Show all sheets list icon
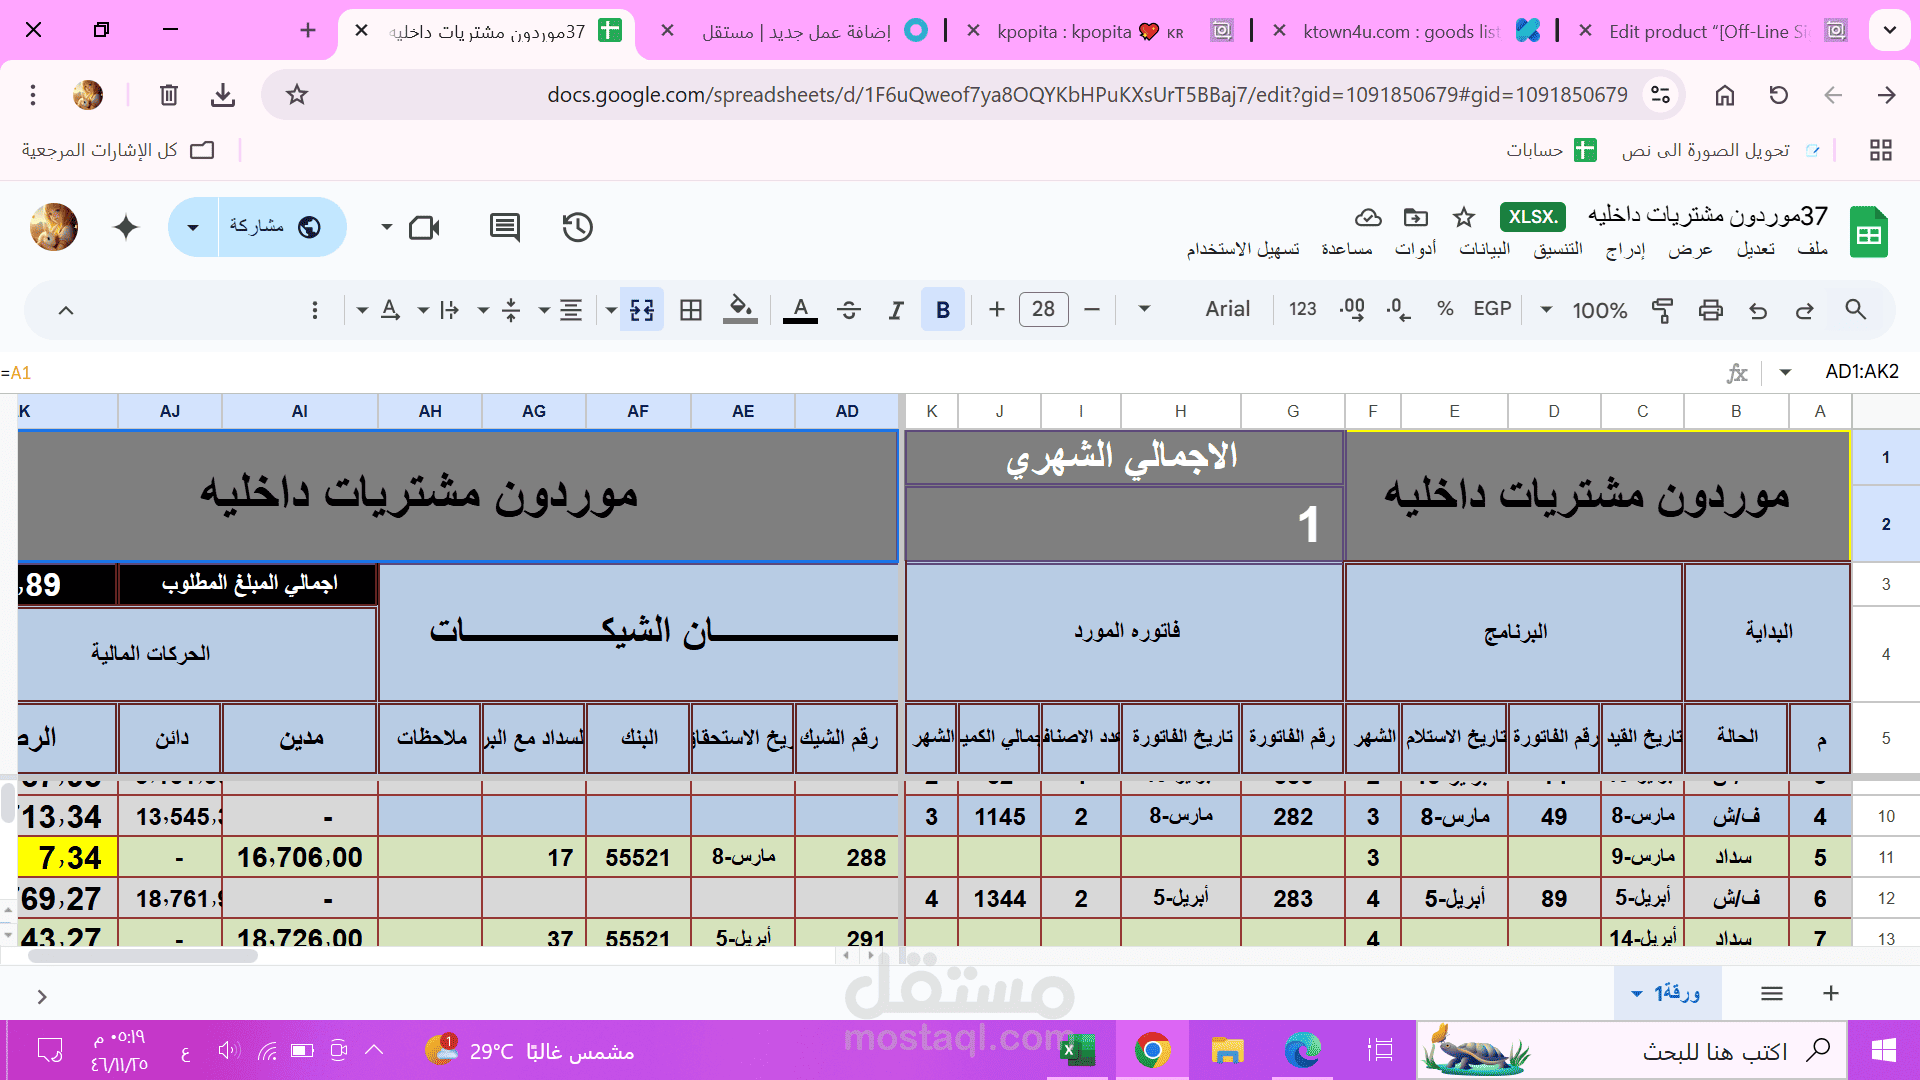This screenshot has height=1080, width=1920. [x=1772, y=993]
